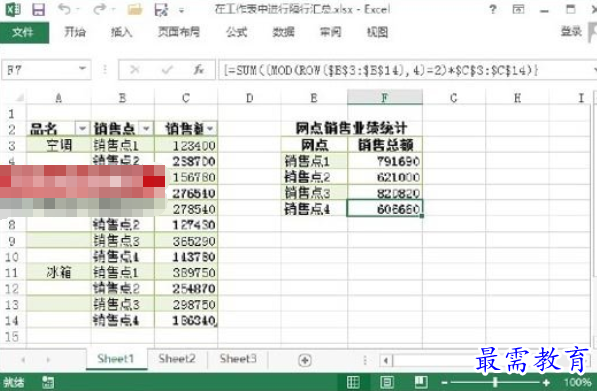Click the 就绪 status bar text
The height and width of the screenshot is (391, 597).
click(14, 382)
